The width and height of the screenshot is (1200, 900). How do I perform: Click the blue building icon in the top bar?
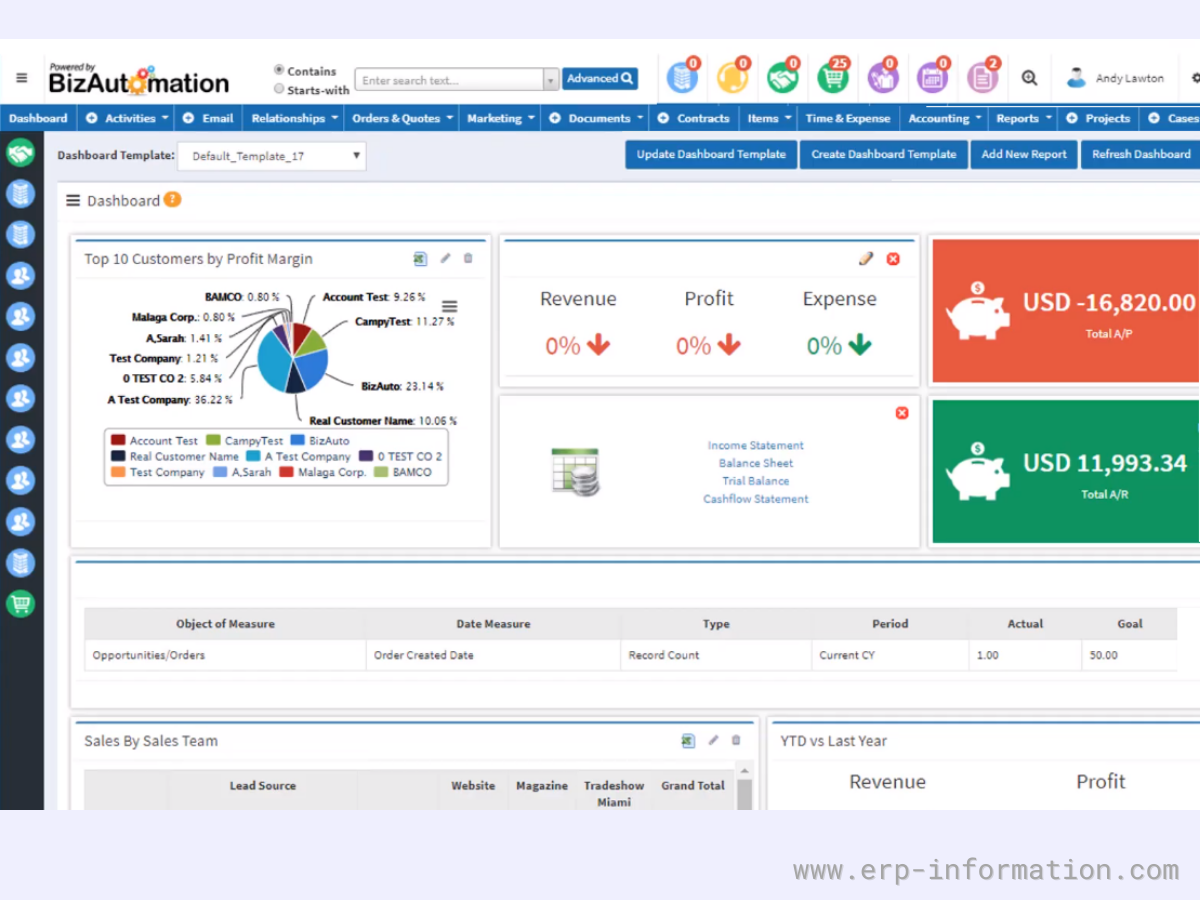click(x=682, y=77)
